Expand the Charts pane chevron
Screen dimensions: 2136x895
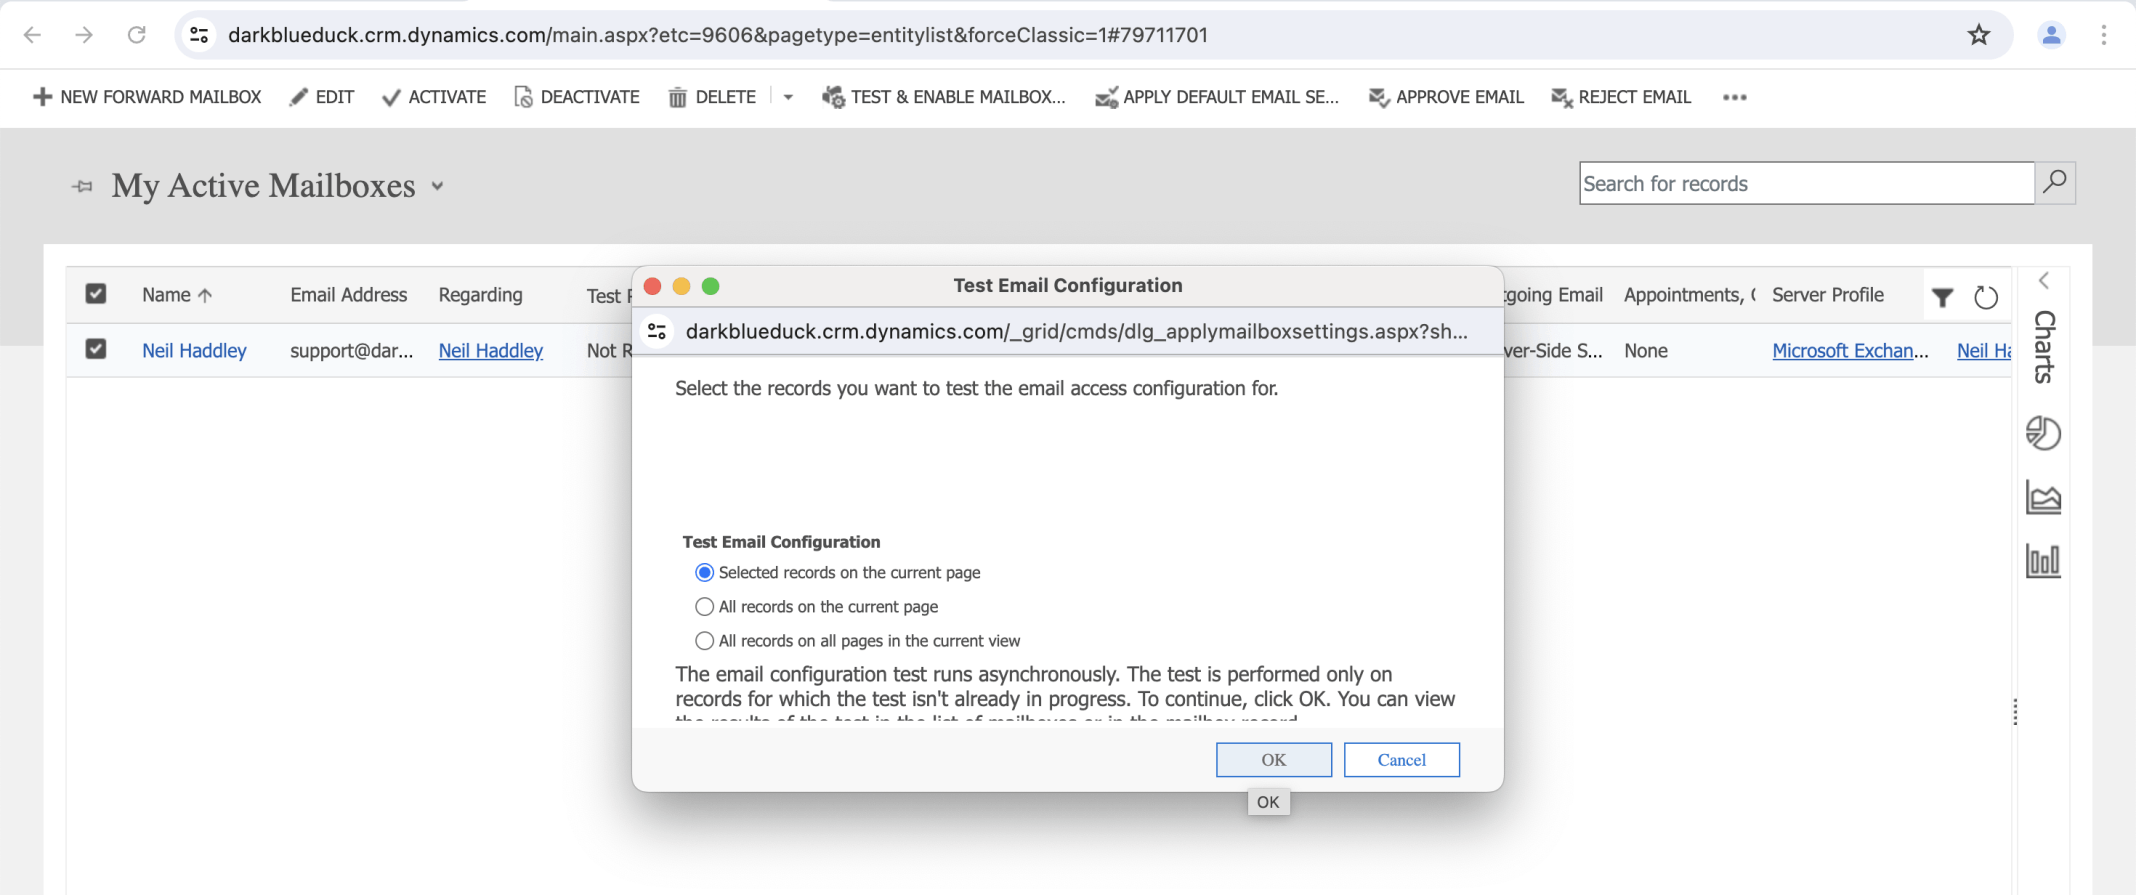point(2044,281)
